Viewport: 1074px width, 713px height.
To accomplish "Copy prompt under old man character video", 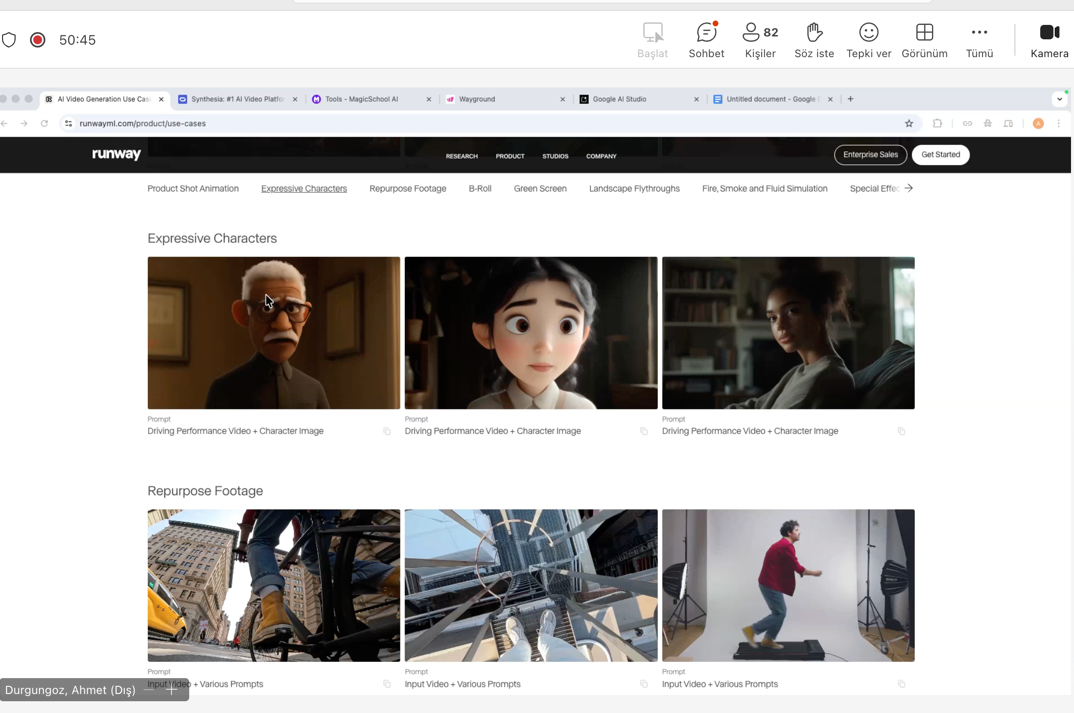I will click(387, 432).
